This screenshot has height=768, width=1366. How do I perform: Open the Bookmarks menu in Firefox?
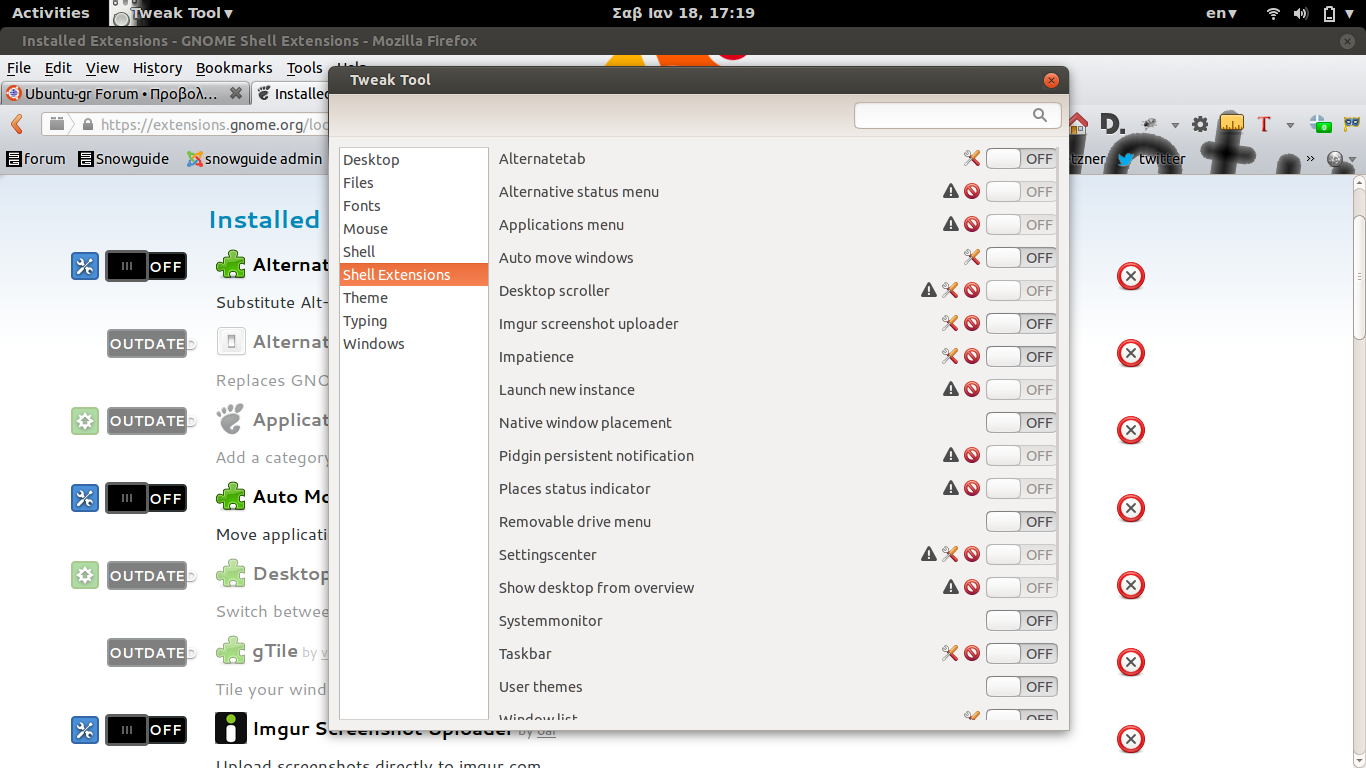tap(234, 68)
